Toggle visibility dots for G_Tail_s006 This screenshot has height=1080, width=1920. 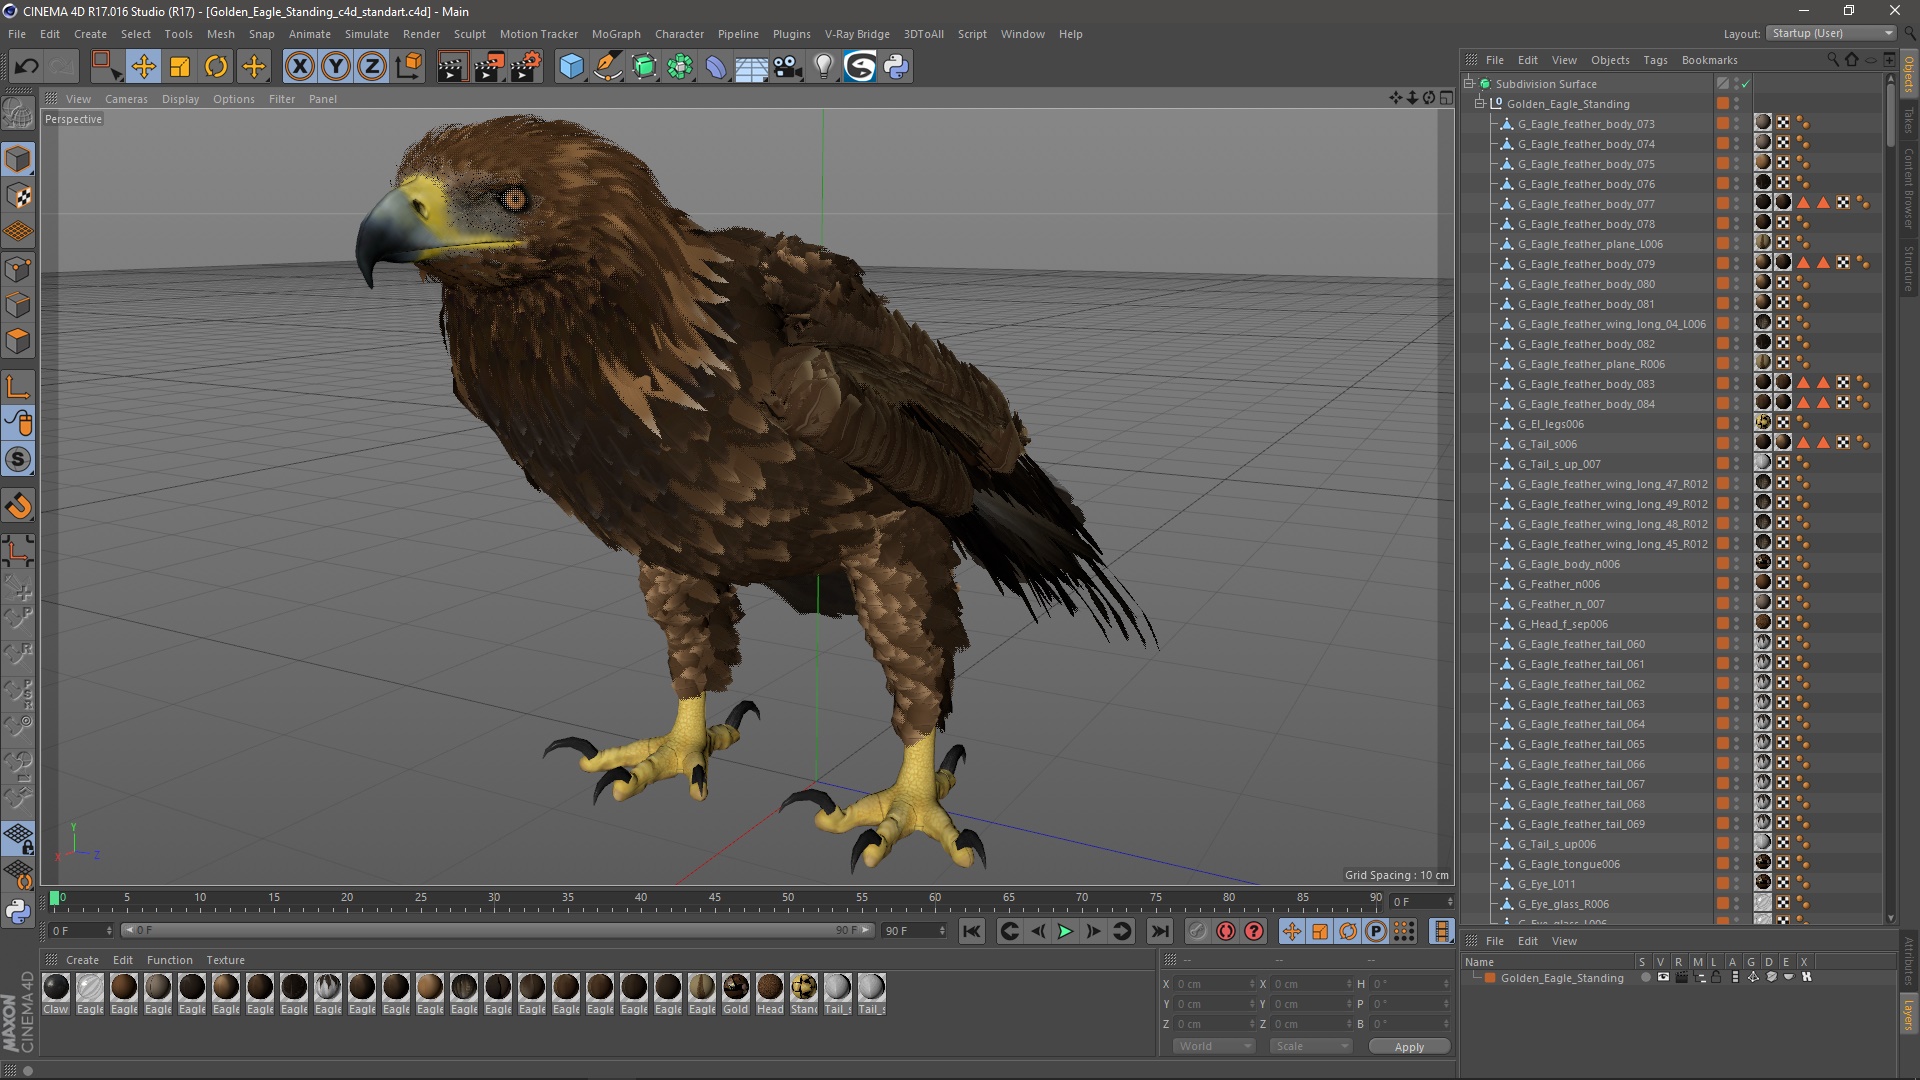click(1737, 444)
